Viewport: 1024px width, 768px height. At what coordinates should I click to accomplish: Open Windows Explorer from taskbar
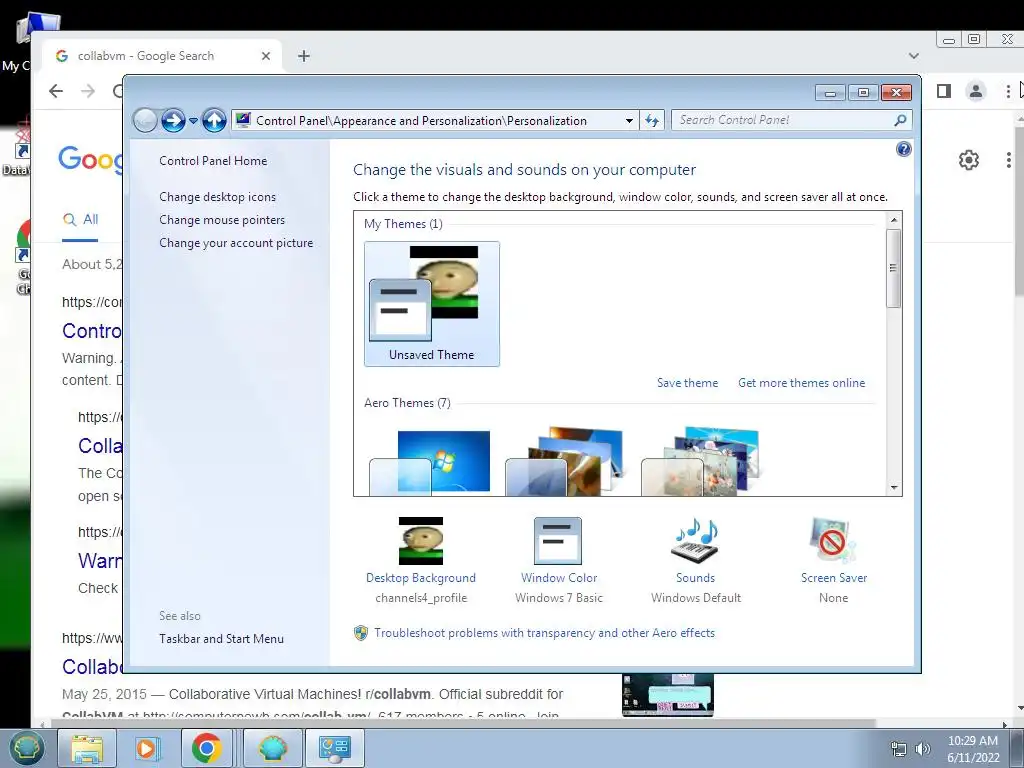[87, 748]
